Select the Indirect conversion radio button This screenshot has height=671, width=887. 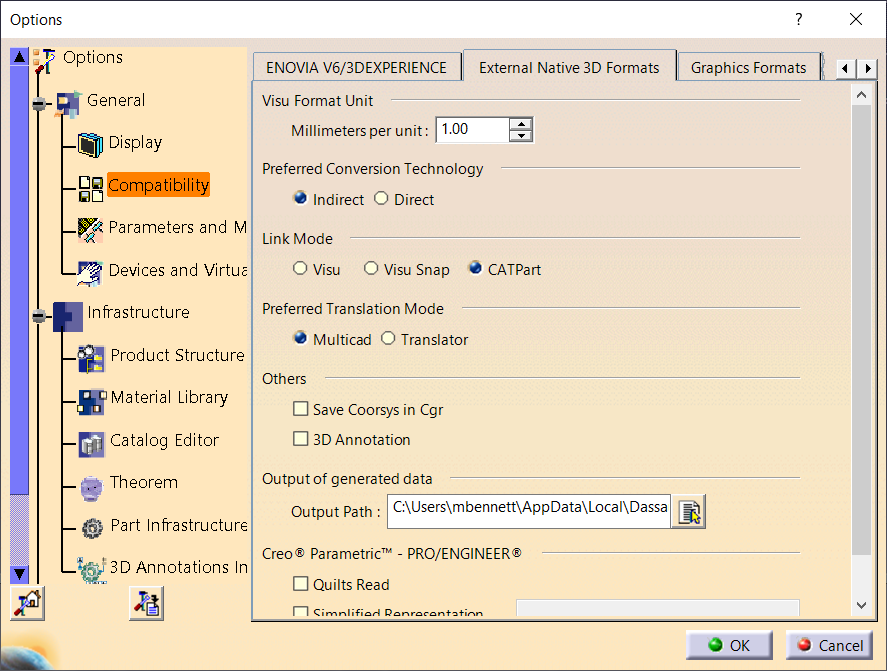pos(300,198)
